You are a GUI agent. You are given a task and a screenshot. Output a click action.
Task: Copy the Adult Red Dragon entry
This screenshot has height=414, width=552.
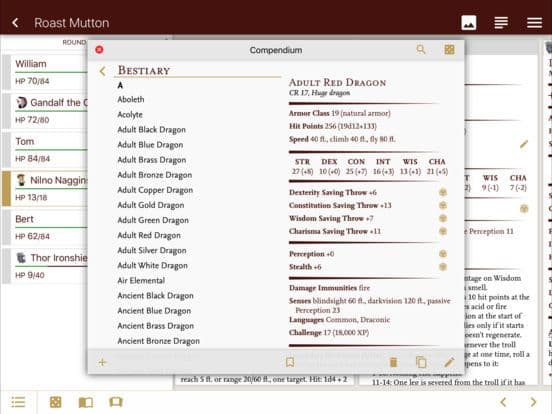tap(421, 362)
